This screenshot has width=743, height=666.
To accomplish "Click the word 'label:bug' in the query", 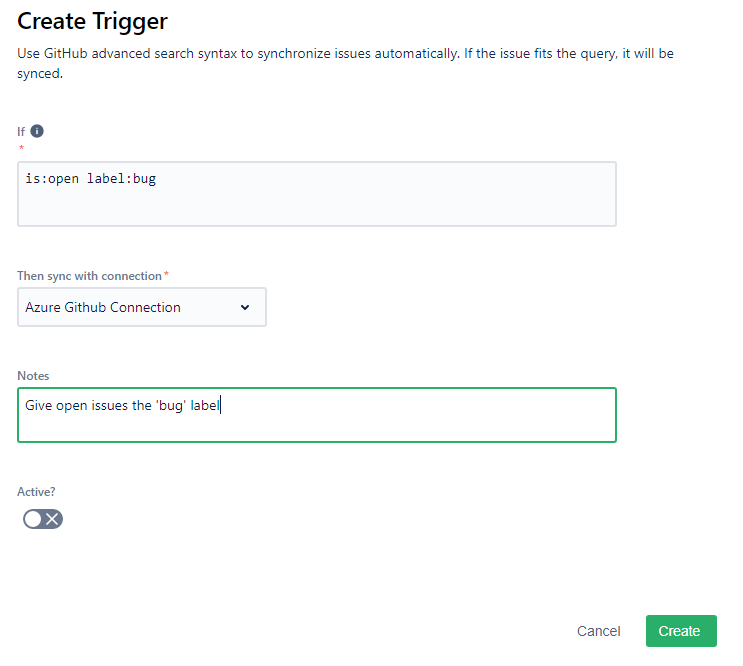I will [x=121, y=179].
